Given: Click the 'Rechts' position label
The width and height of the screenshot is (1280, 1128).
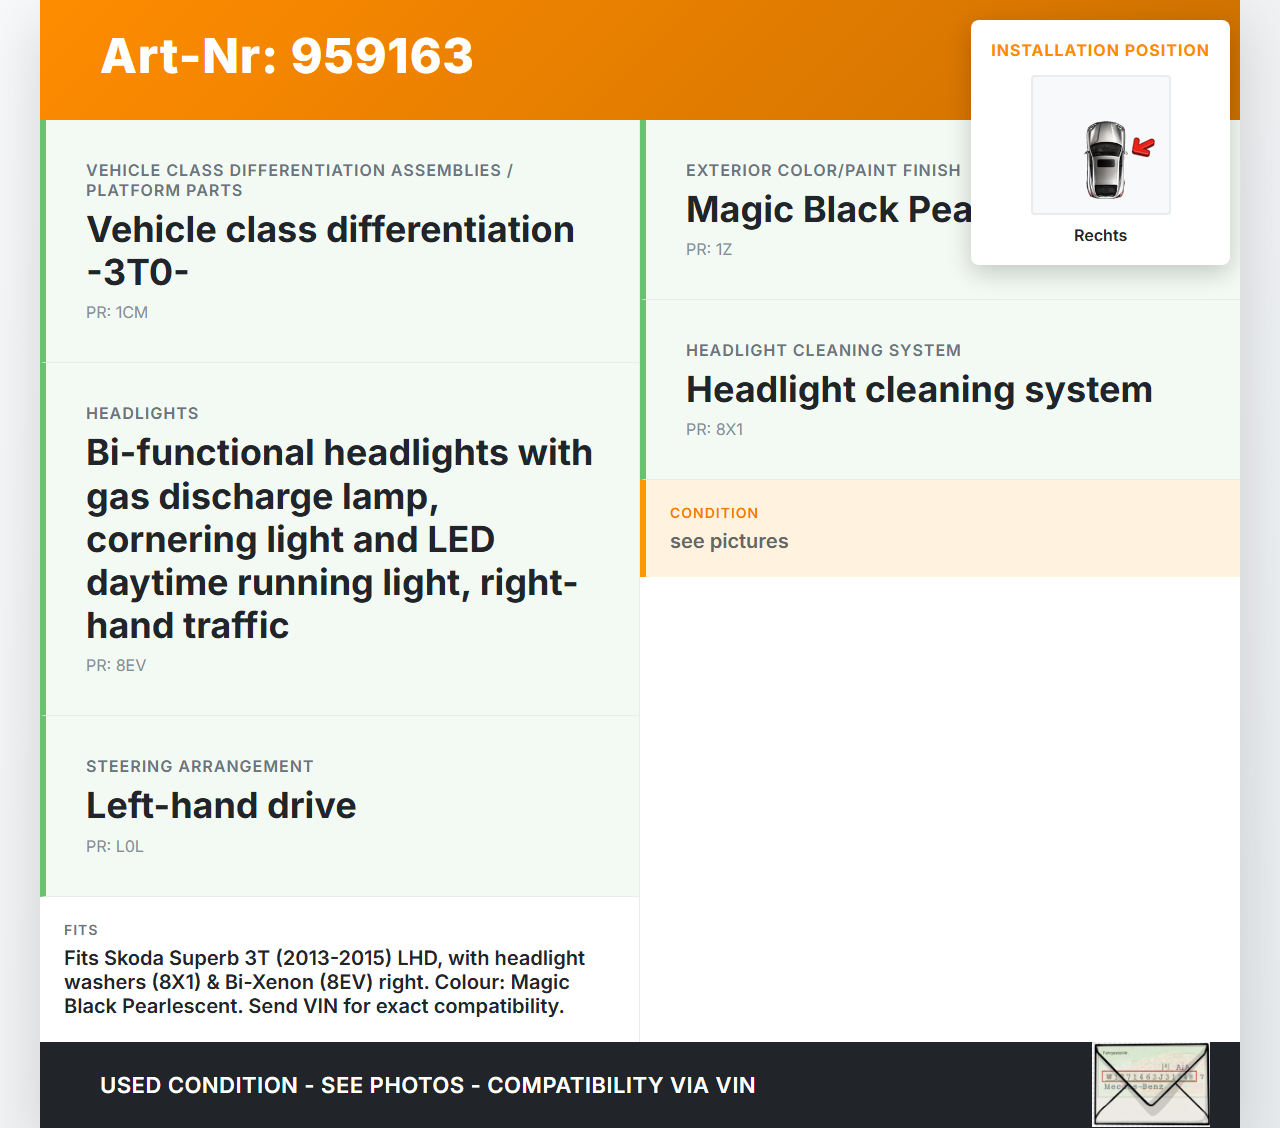Looking at the screenshot, I should tap(1100, 236).
